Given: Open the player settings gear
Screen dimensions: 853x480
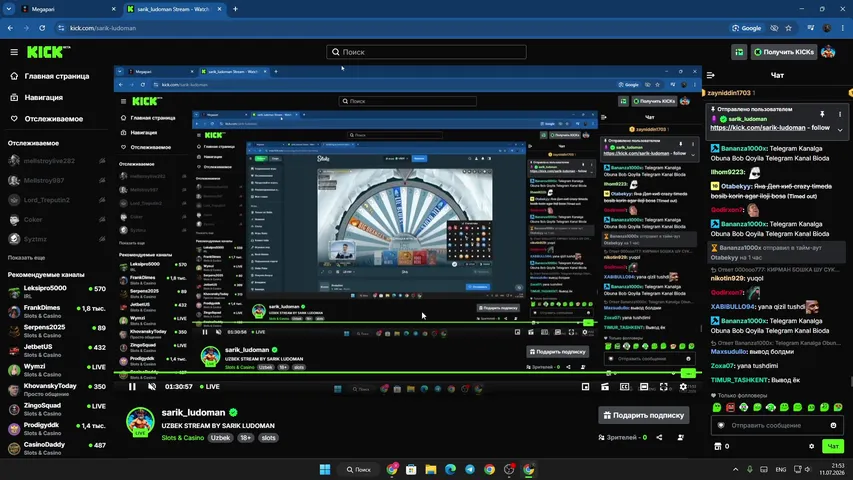Looking at the screenshot, I should pos(683,386).
